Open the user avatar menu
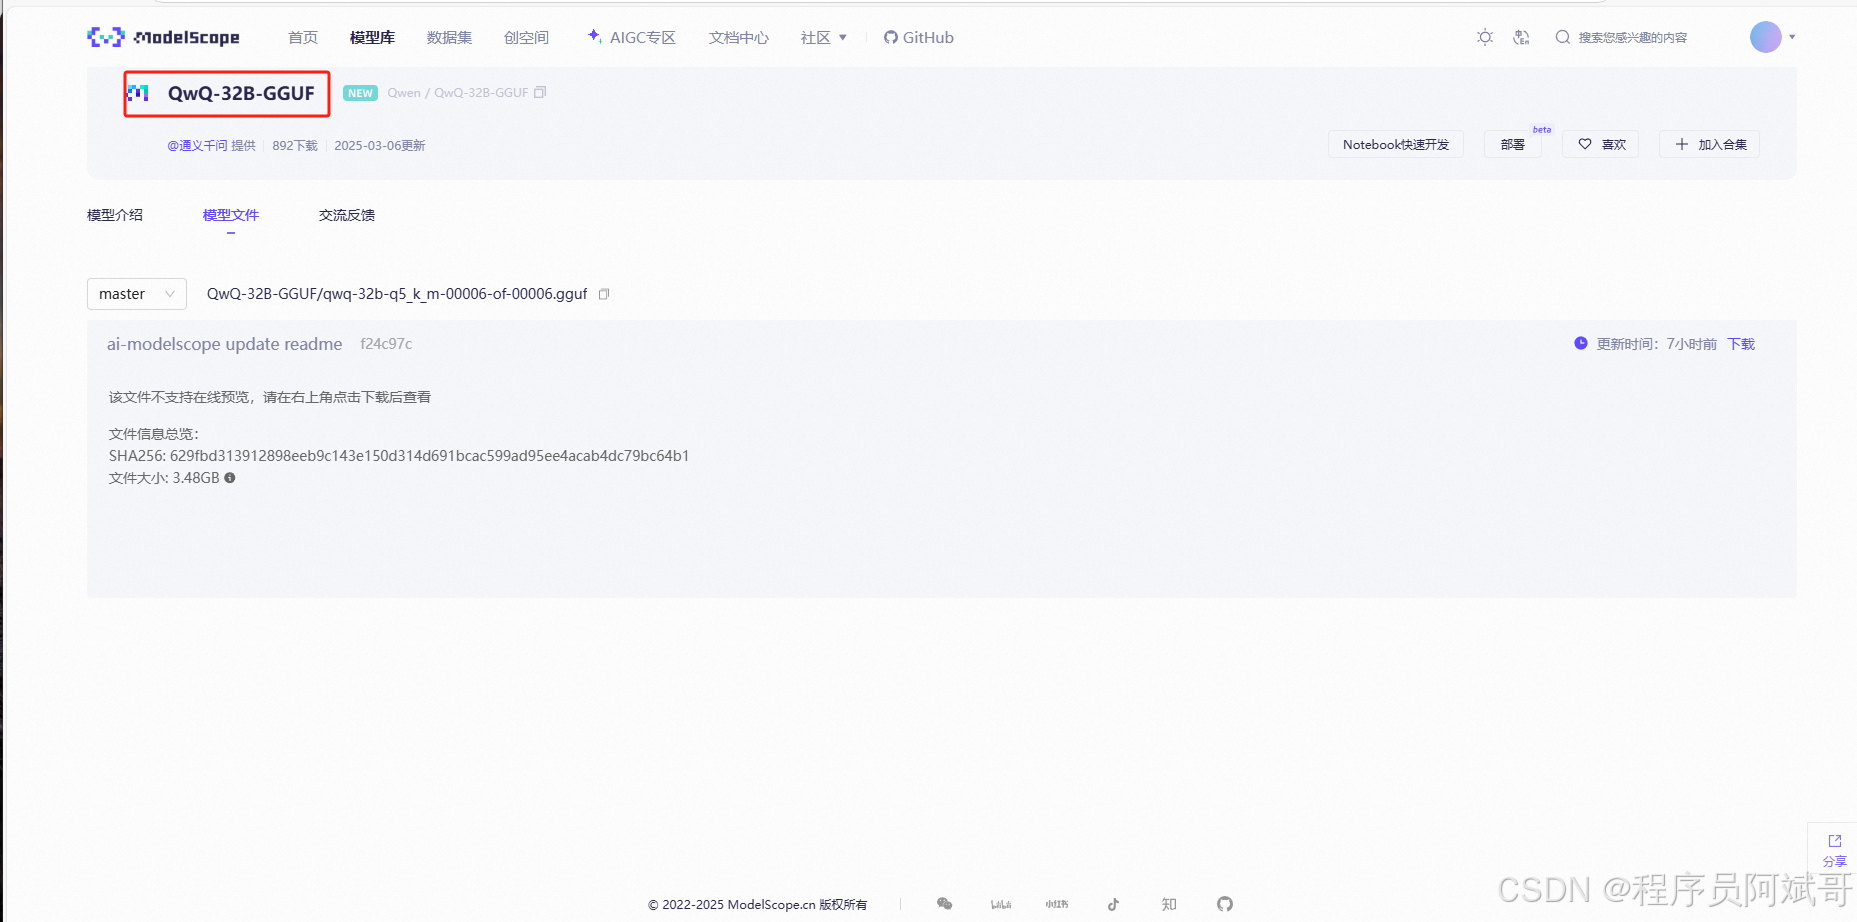Screen dimensions: 1857x922 coord(1766,37)
